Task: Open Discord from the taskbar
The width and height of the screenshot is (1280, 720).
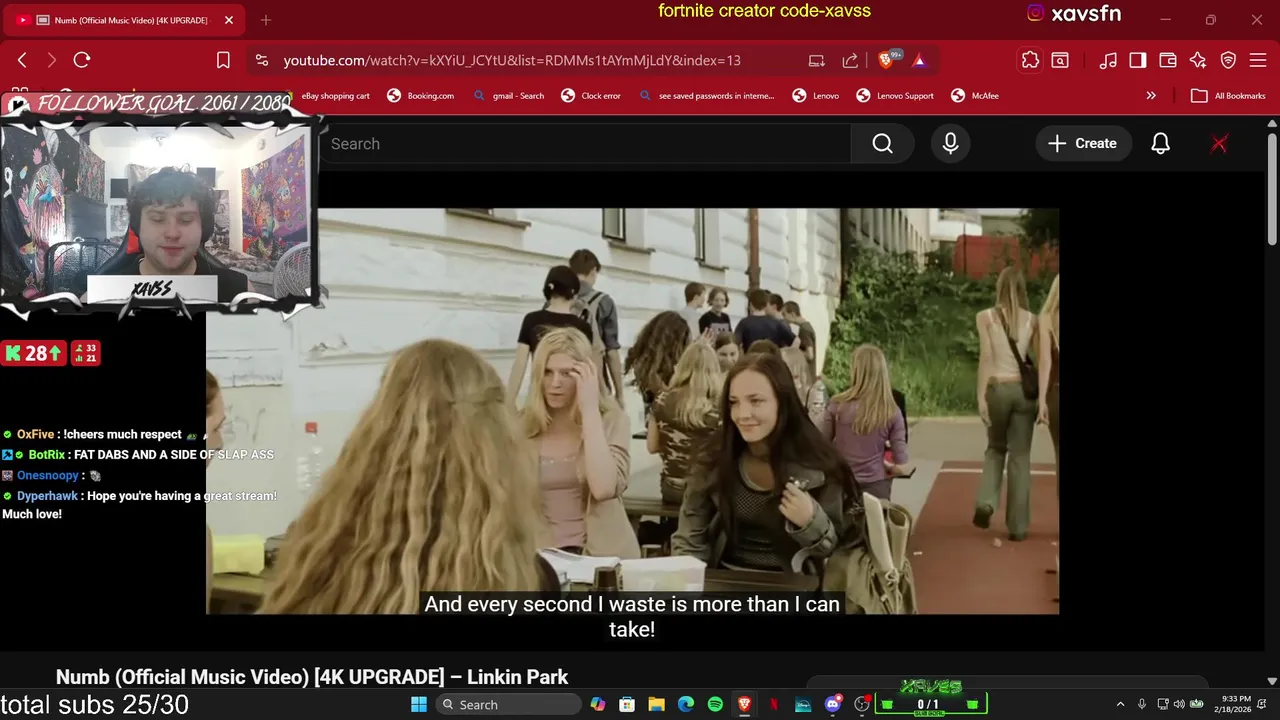Action: click(832, 705)
